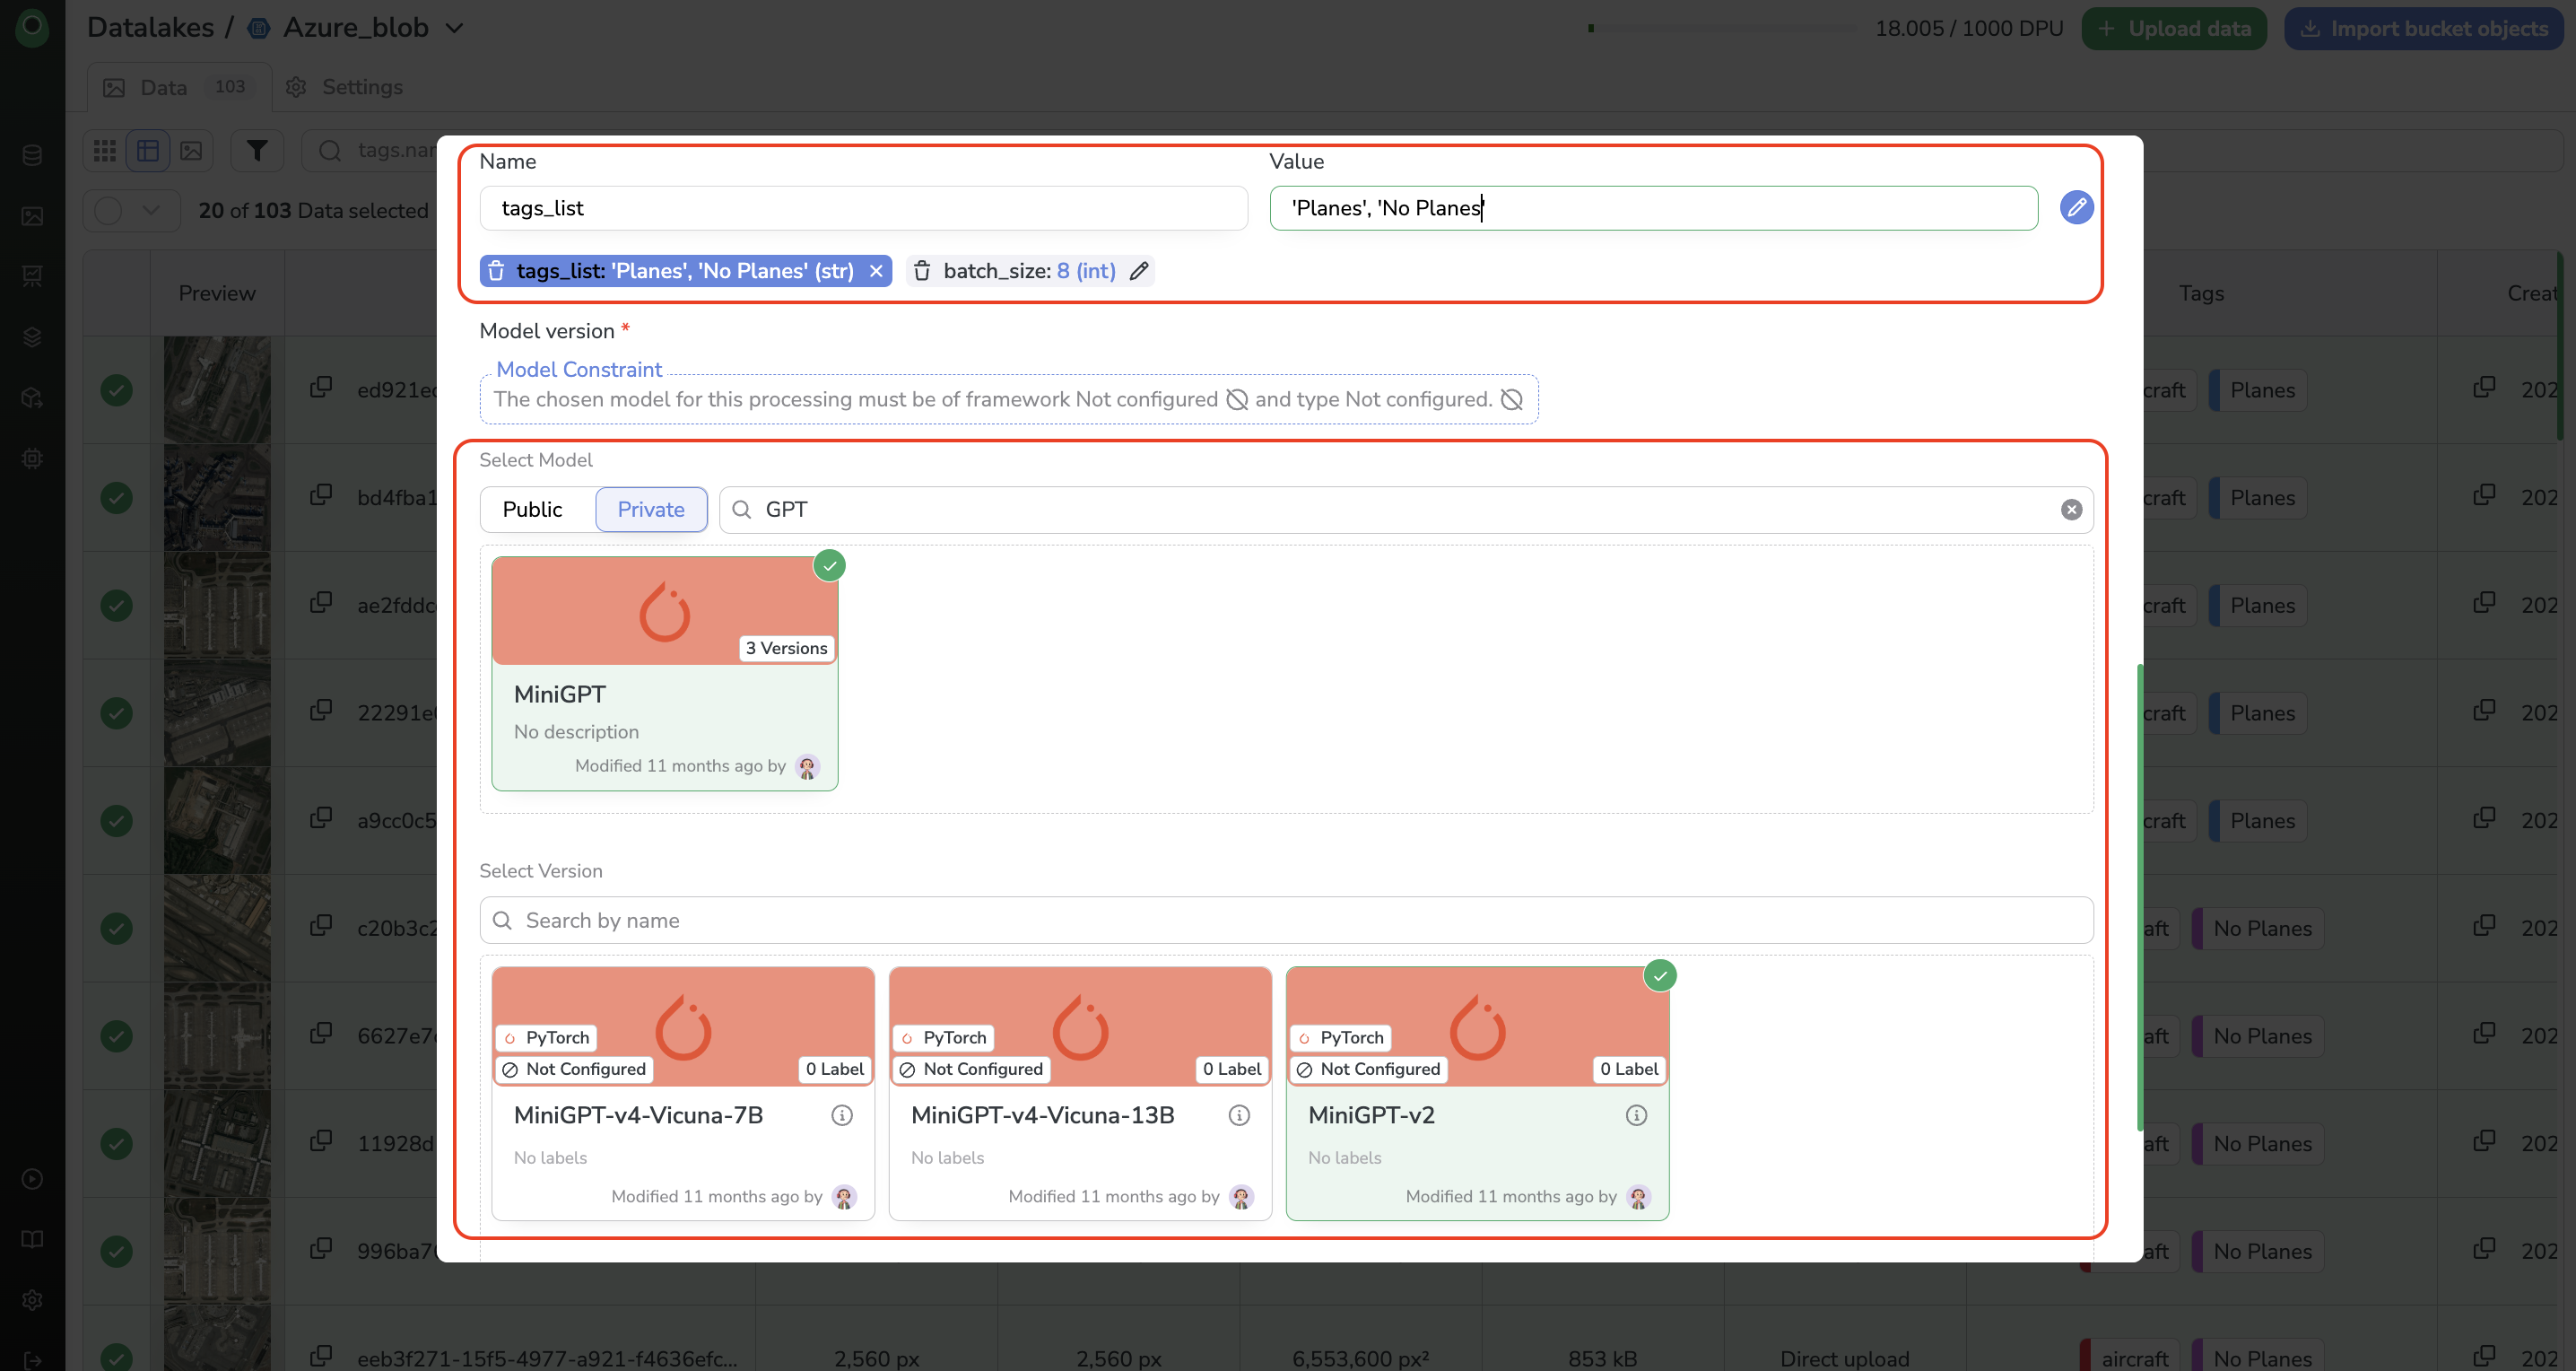
Task: Click Import bucket objects button
Action: click(2423, 28)
